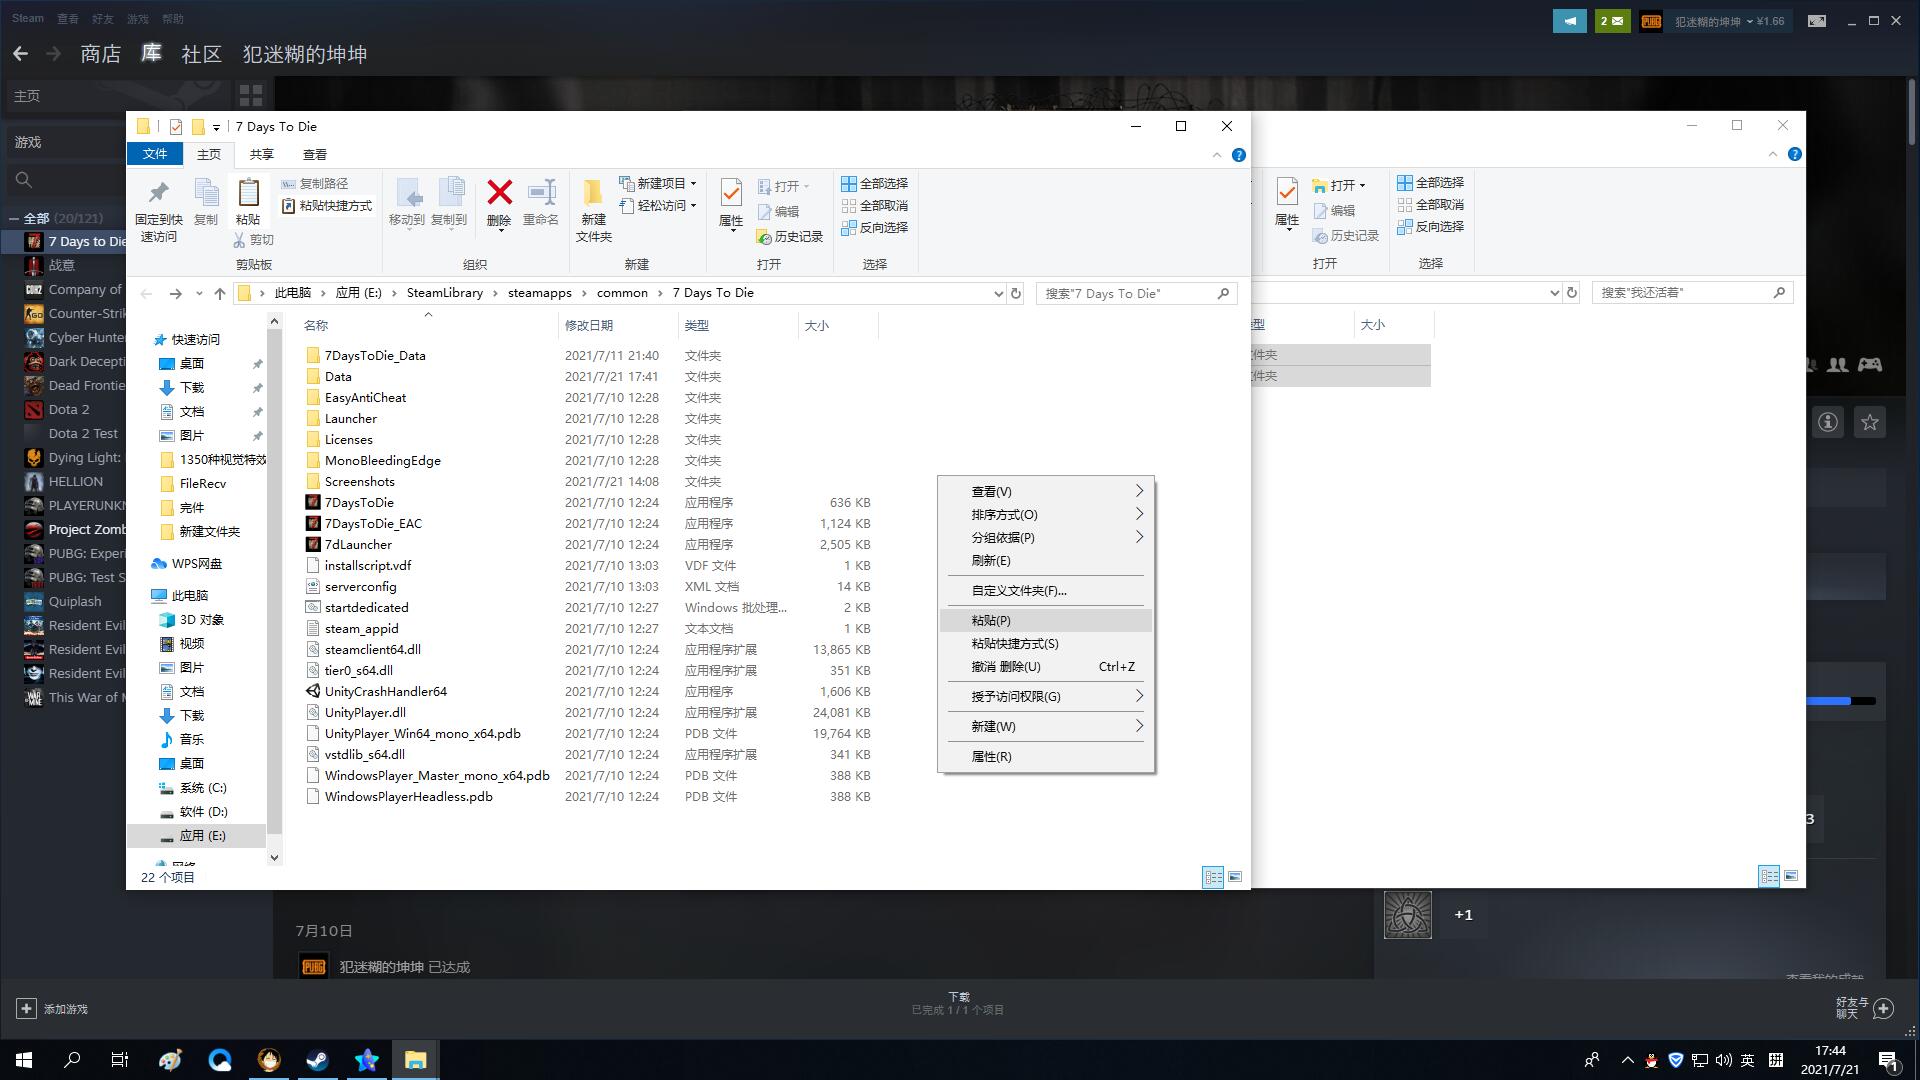Select the UnityCrashHandler64 file

point(385,692)
